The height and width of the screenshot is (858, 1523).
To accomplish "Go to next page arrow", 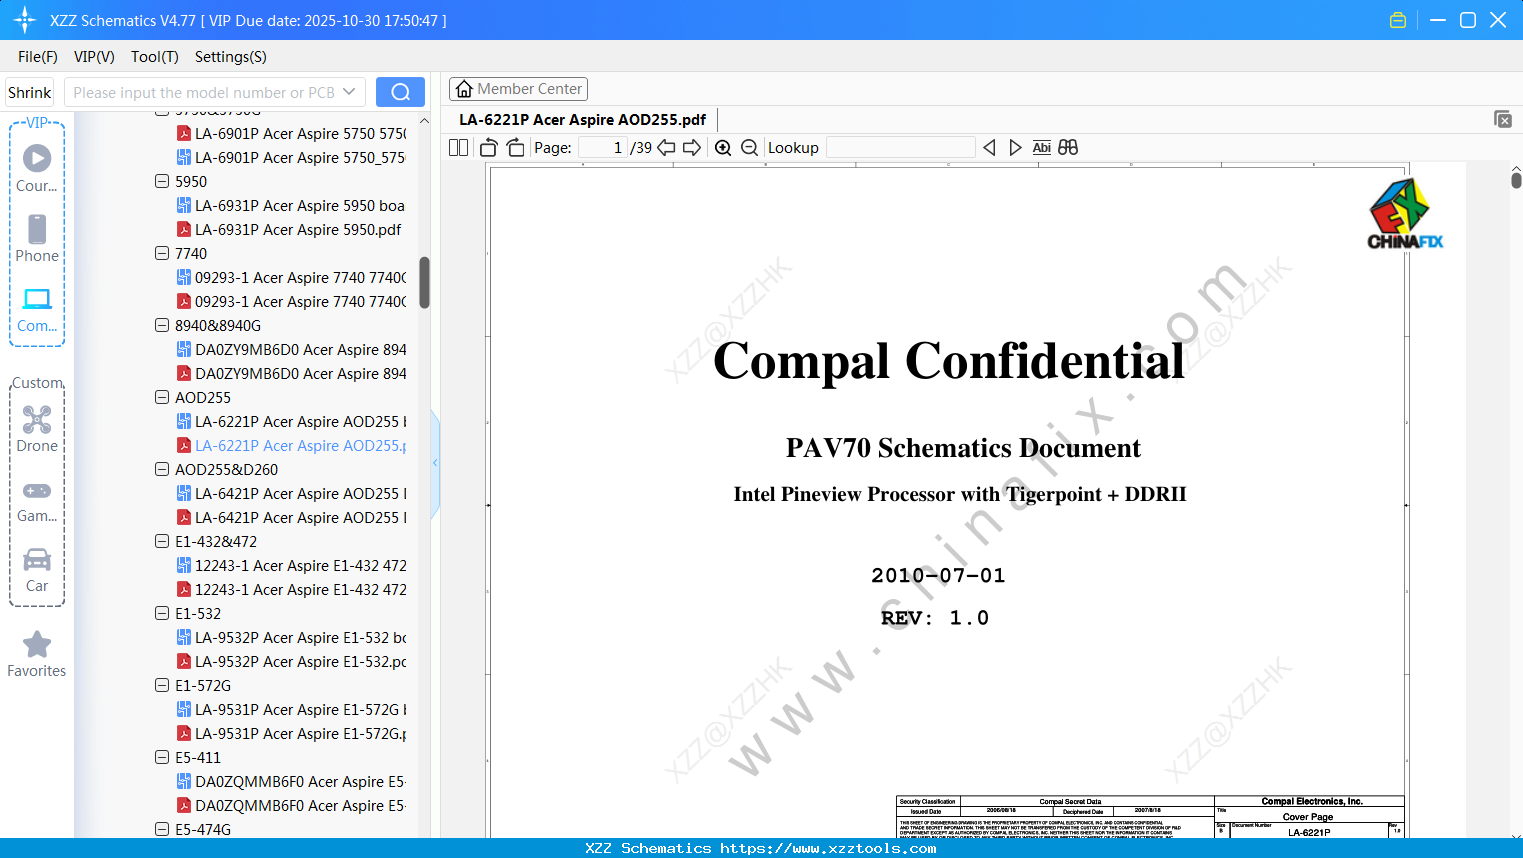I will pyautogui.click(x=692, y=148).
